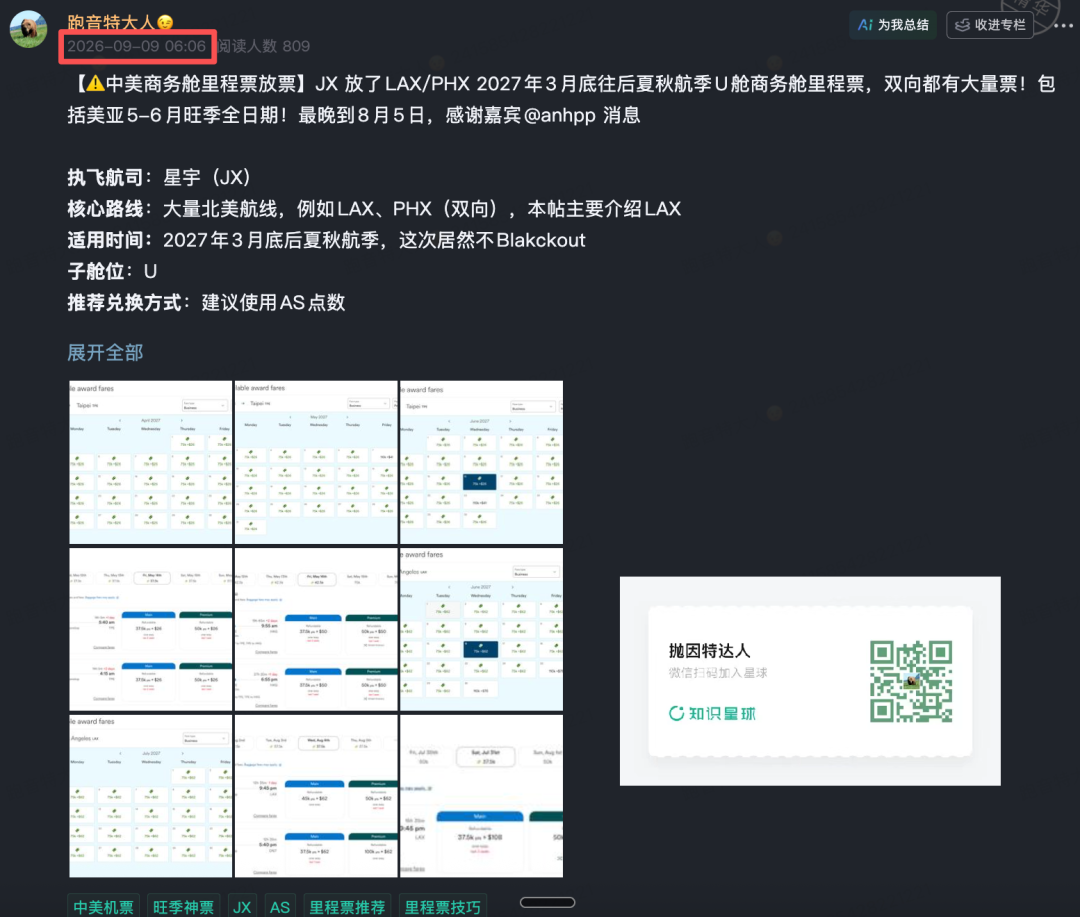Click the 旺季神票 tag

(x=183, y=906)
